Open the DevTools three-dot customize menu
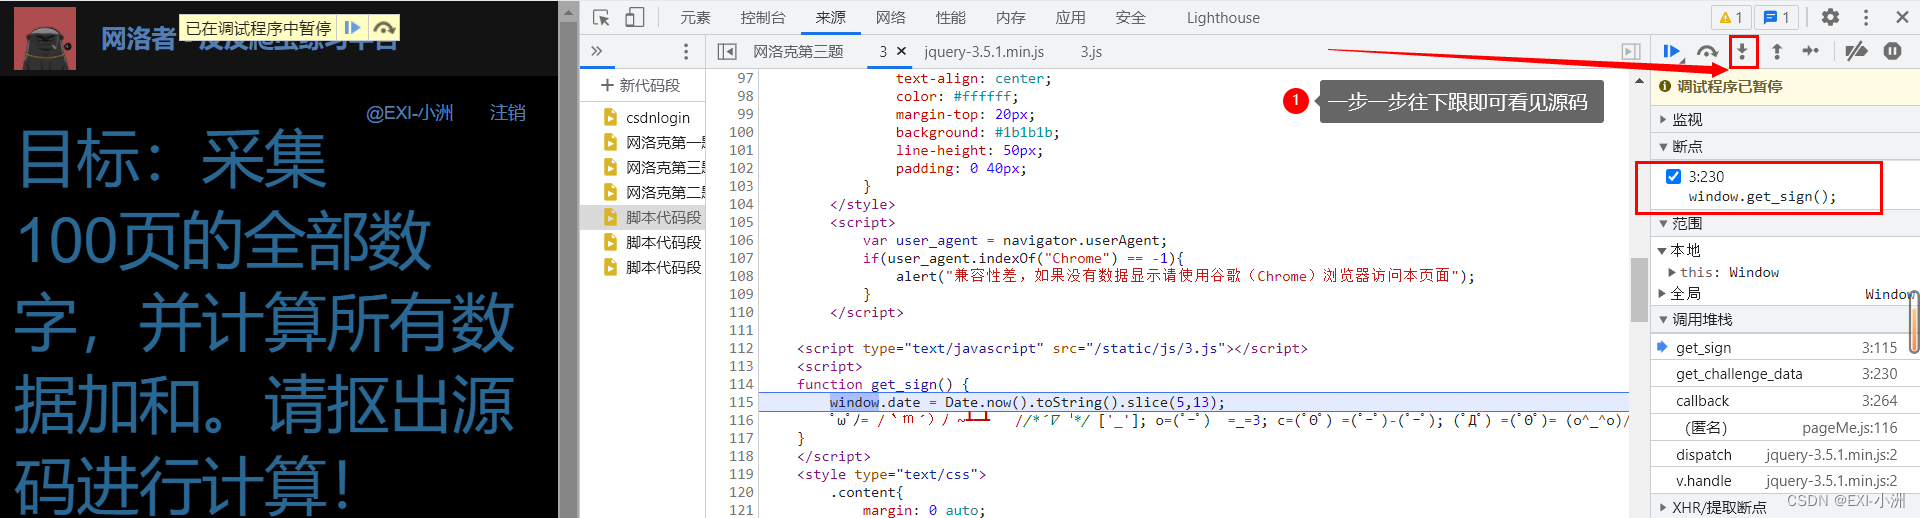This screenshot has height=518, width=1920. [1866, 17]
